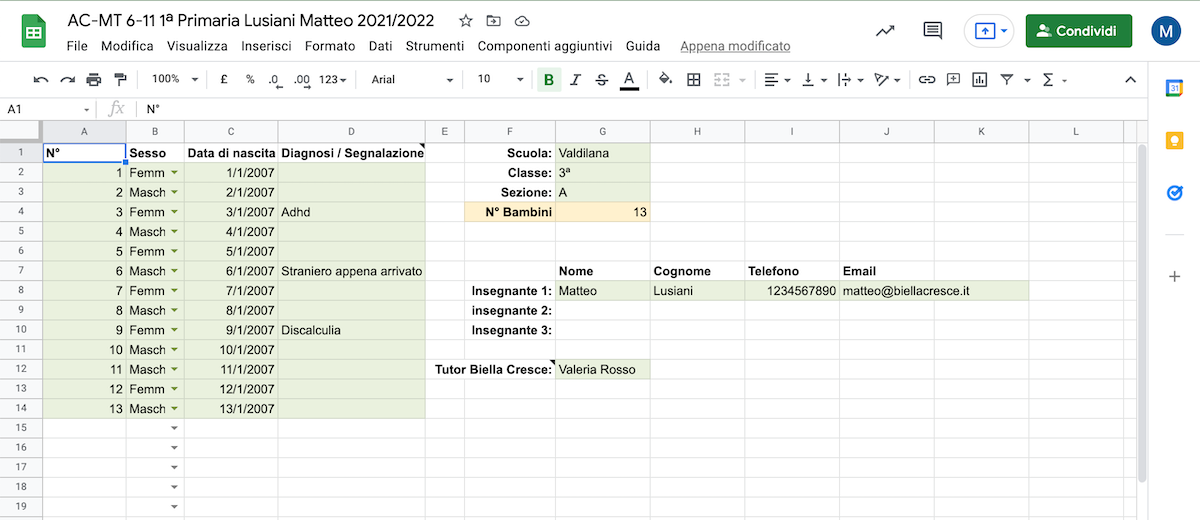Move document using folder icon
This screenshot has height=520, width=1200.
tap(494, 21)
